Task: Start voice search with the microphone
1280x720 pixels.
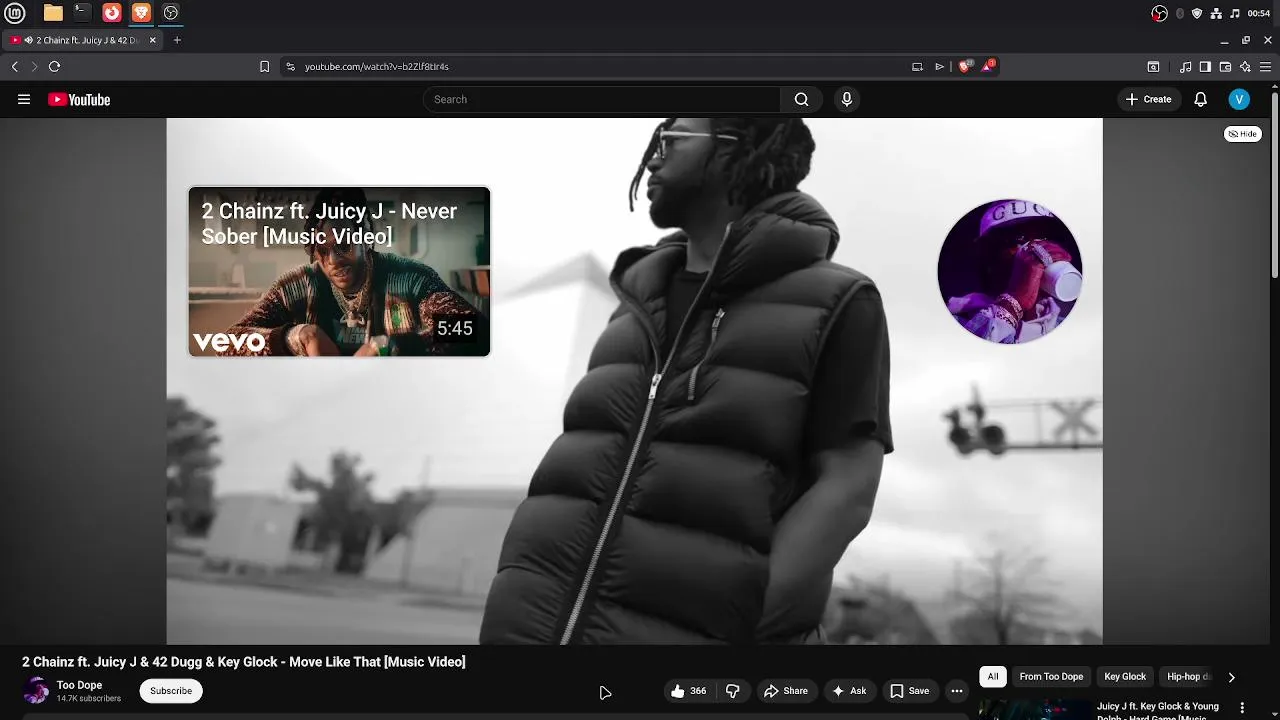Action: (847, 99)
